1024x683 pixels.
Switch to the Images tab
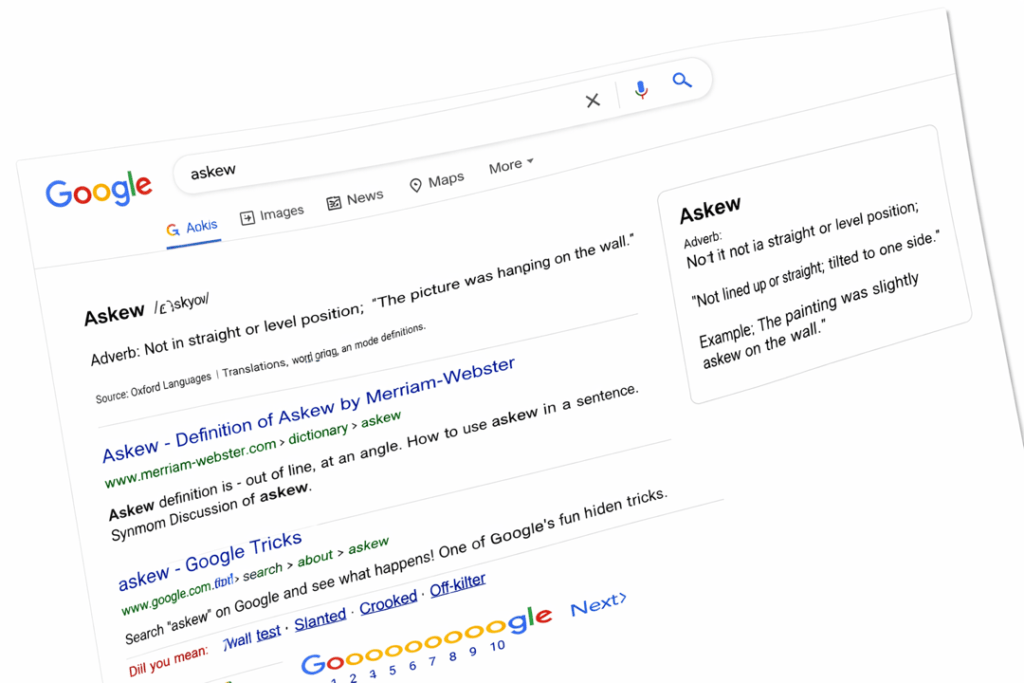(272, 214)
